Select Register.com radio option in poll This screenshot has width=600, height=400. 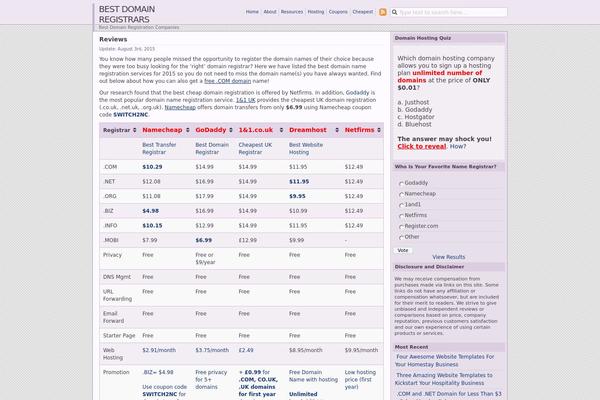(401, 227)
